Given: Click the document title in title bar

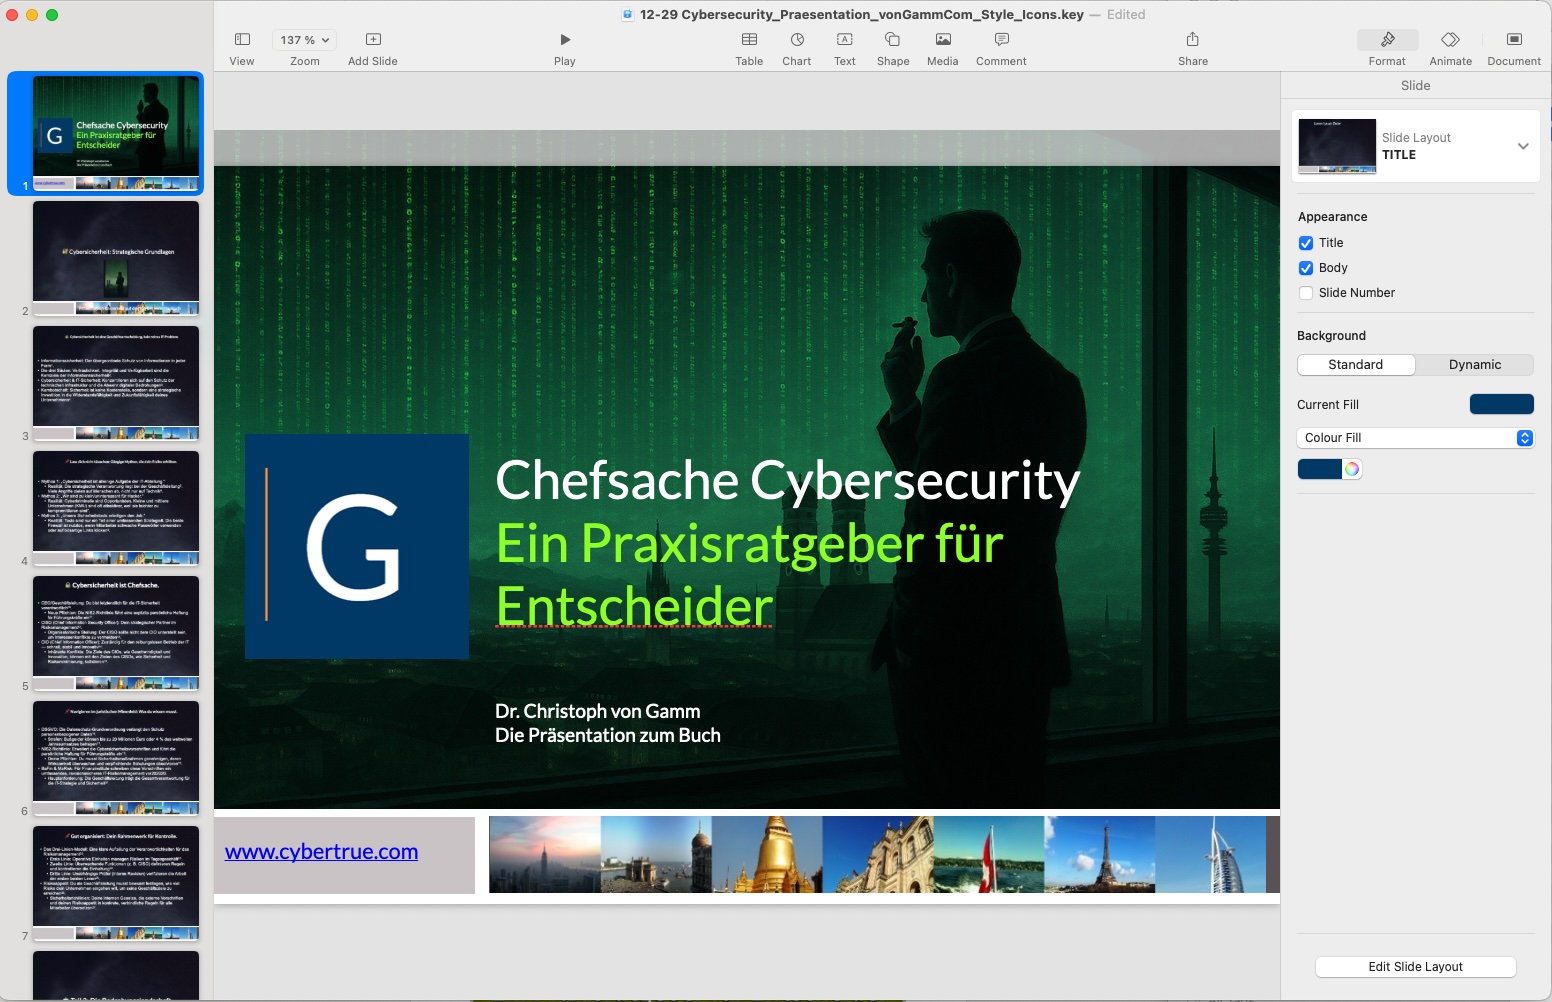Looking at the screenshot, I should [x=862, y=14].
